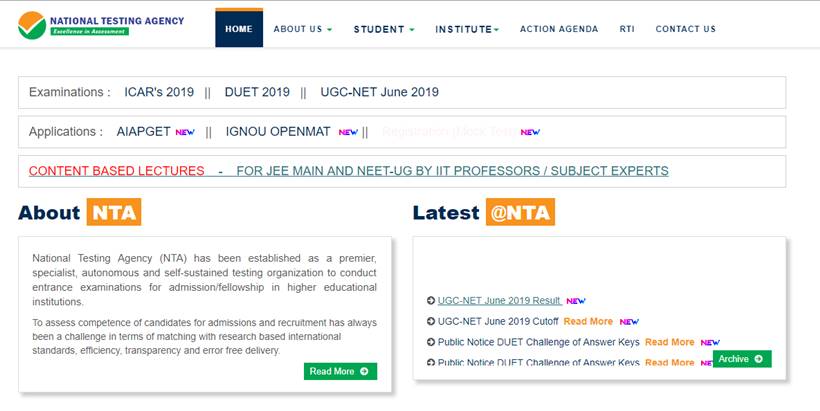Screen dimensions: 820x411
Task: Open the CONTENT BASED LECTURES link
Action: click(x=117, y=171)
